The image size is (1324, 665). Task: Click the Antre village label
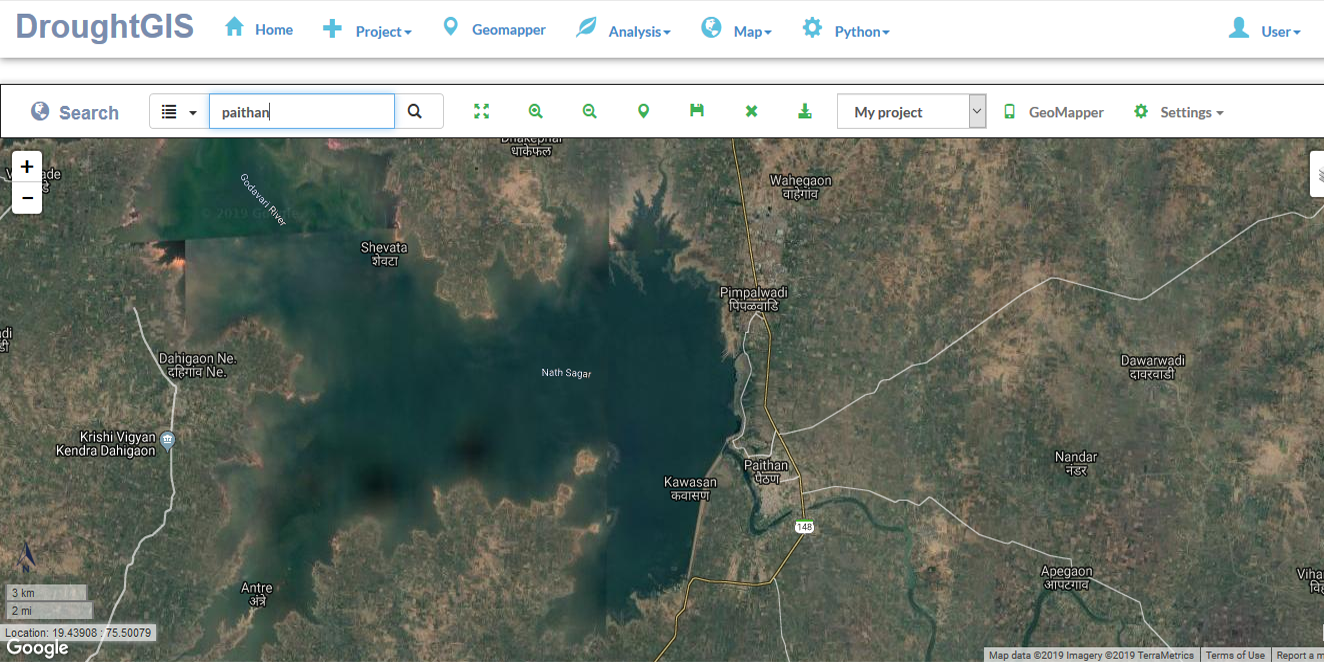[x=257, y=594]
